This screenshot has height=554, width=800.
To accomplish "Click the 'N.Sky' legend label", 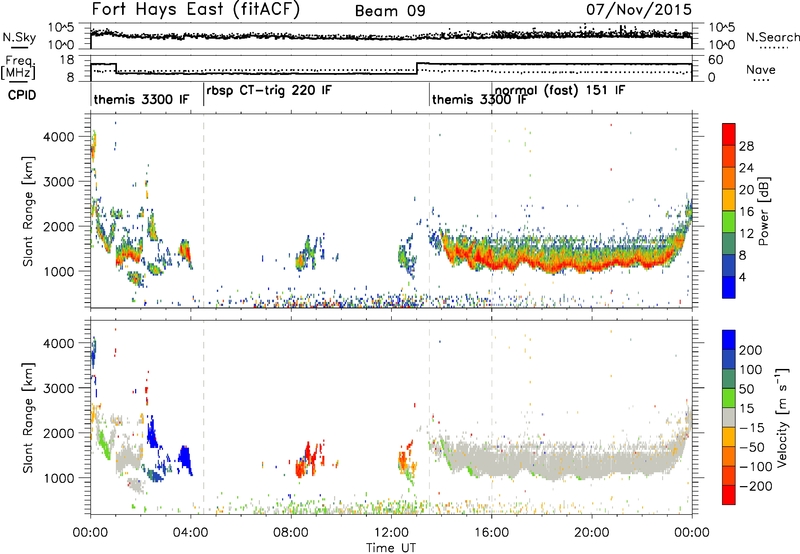I will click(x=19, y=37).
